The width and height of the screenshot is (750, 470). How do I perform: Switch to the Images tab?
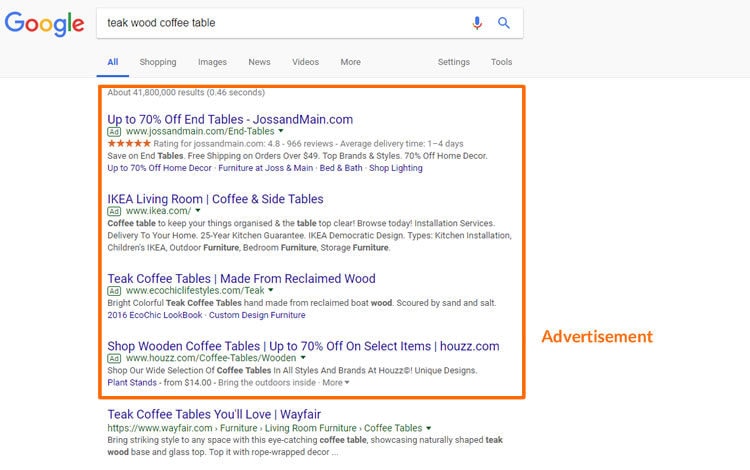pos(212,62)
